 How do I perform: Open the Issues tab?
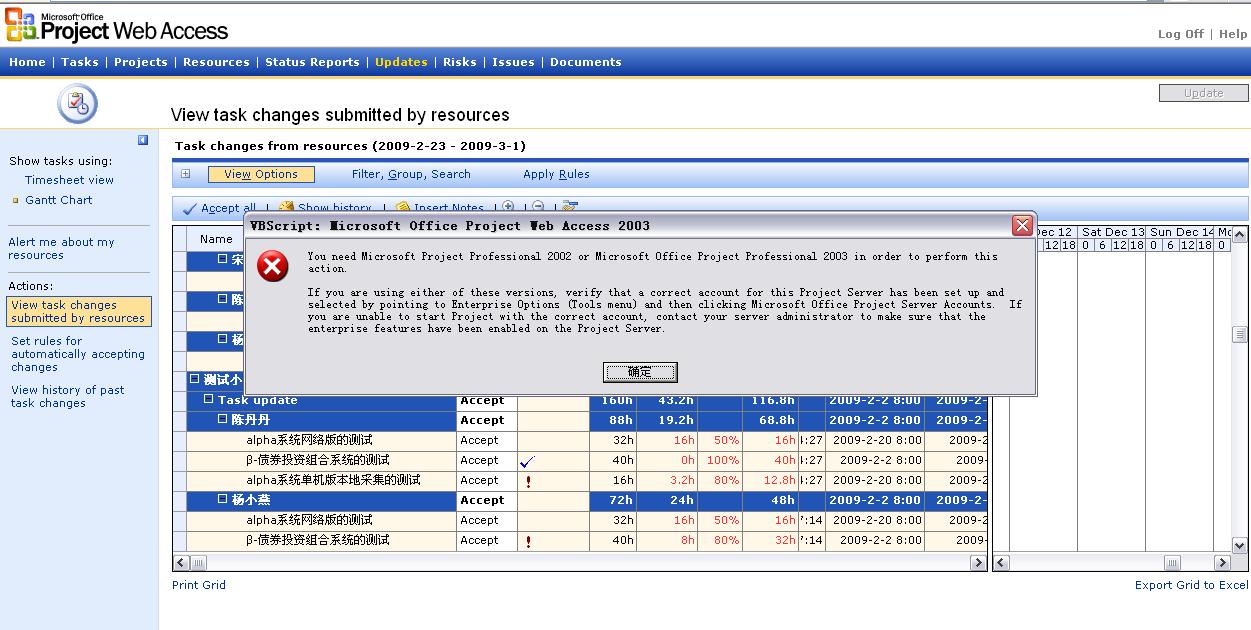[513, 62]
